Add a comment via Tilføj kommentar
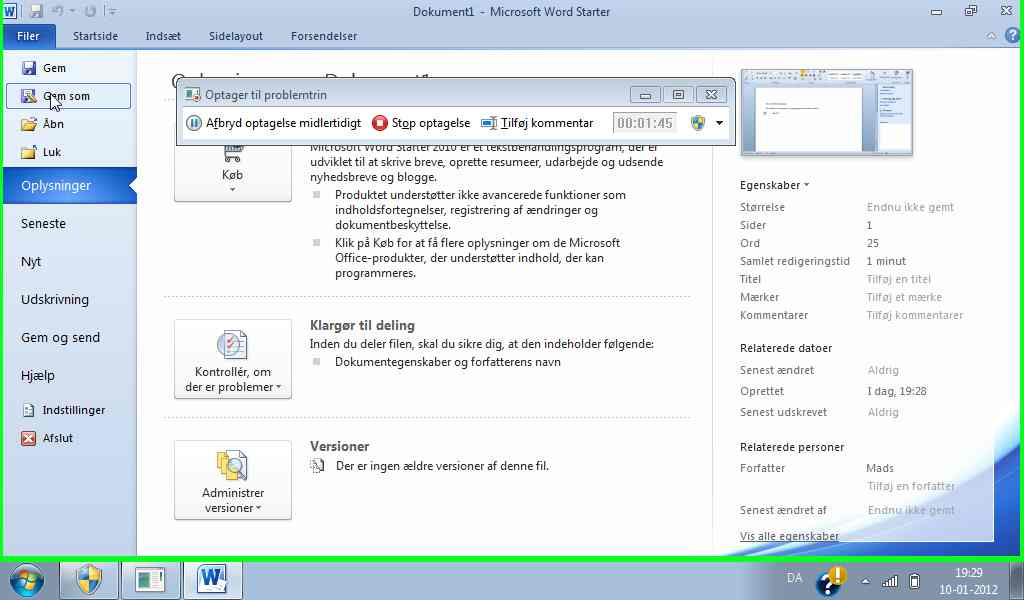This screenshot has height=600, width=1024. click(x=537, y=123)
